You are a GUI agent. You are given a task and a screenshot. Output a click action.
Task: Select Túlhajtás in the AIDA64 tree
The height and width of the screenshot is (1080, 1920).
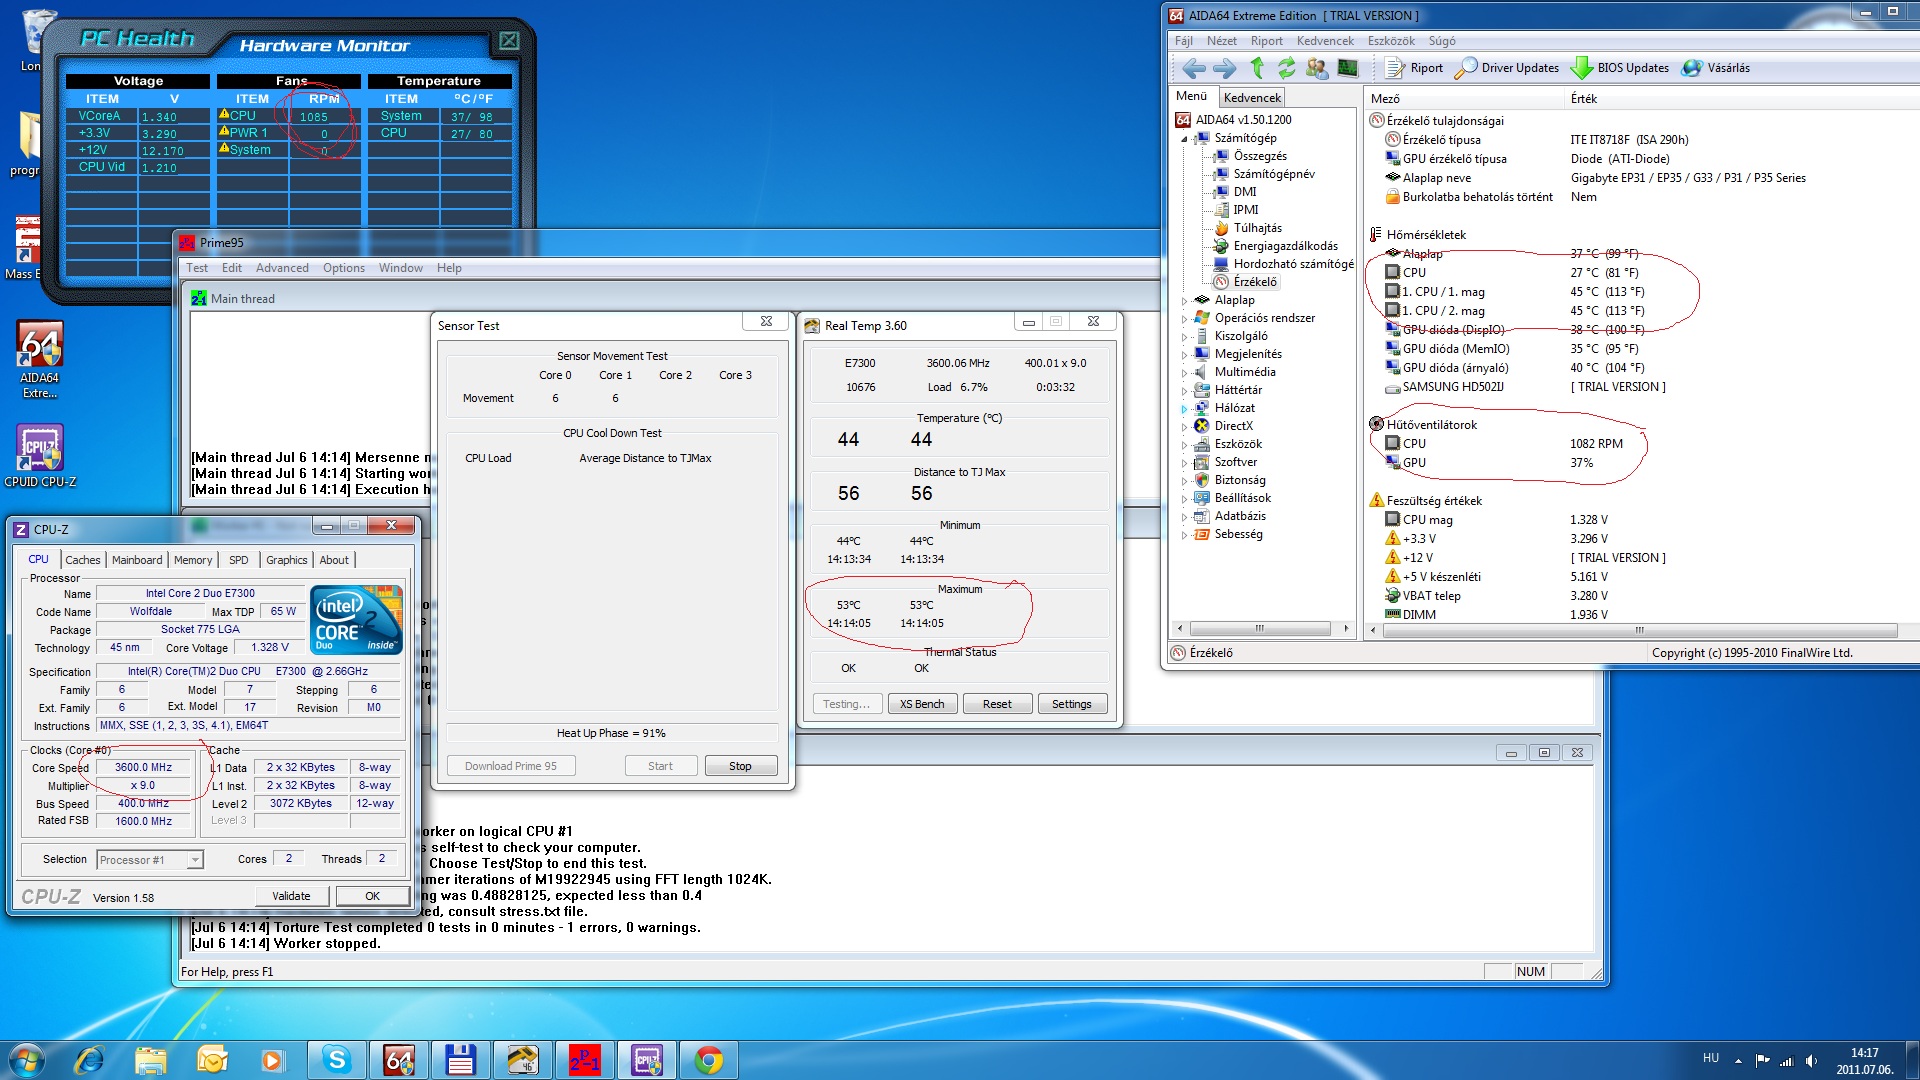(1257, 228)
